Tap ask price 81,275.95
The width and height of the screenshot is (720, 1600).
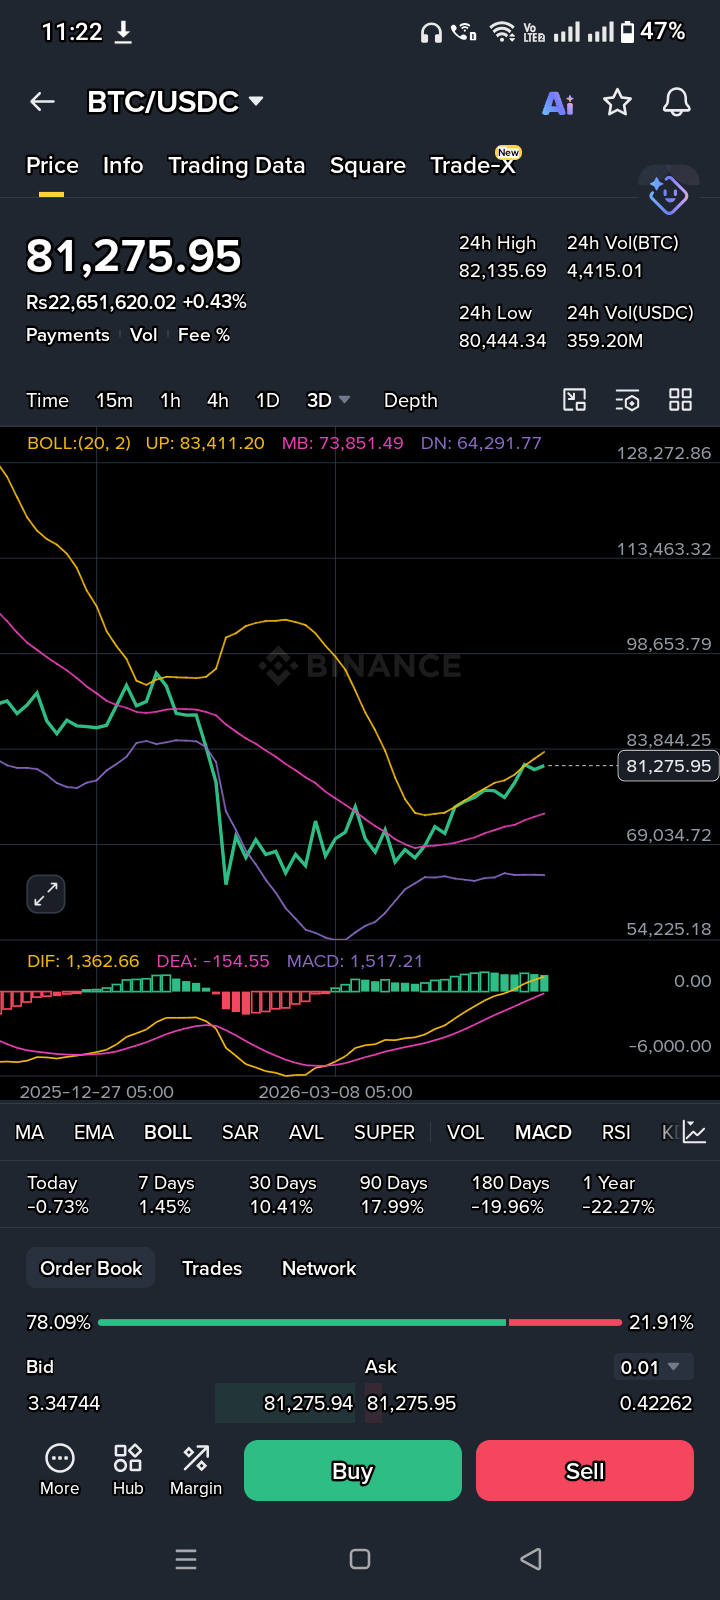tap(411, 1403)
